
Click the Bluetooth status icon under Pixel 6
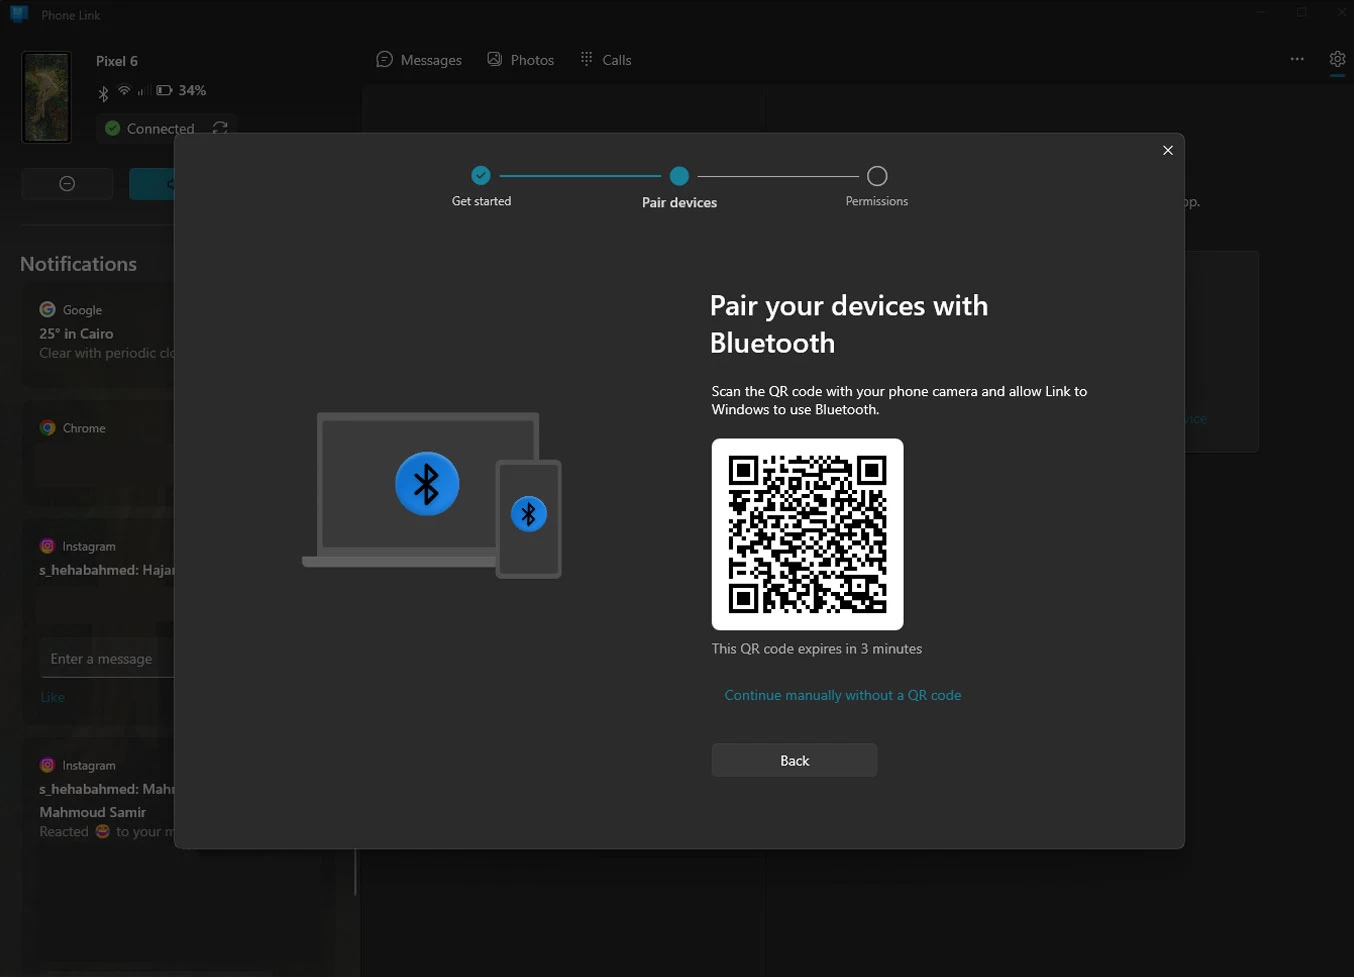[103, 93]
